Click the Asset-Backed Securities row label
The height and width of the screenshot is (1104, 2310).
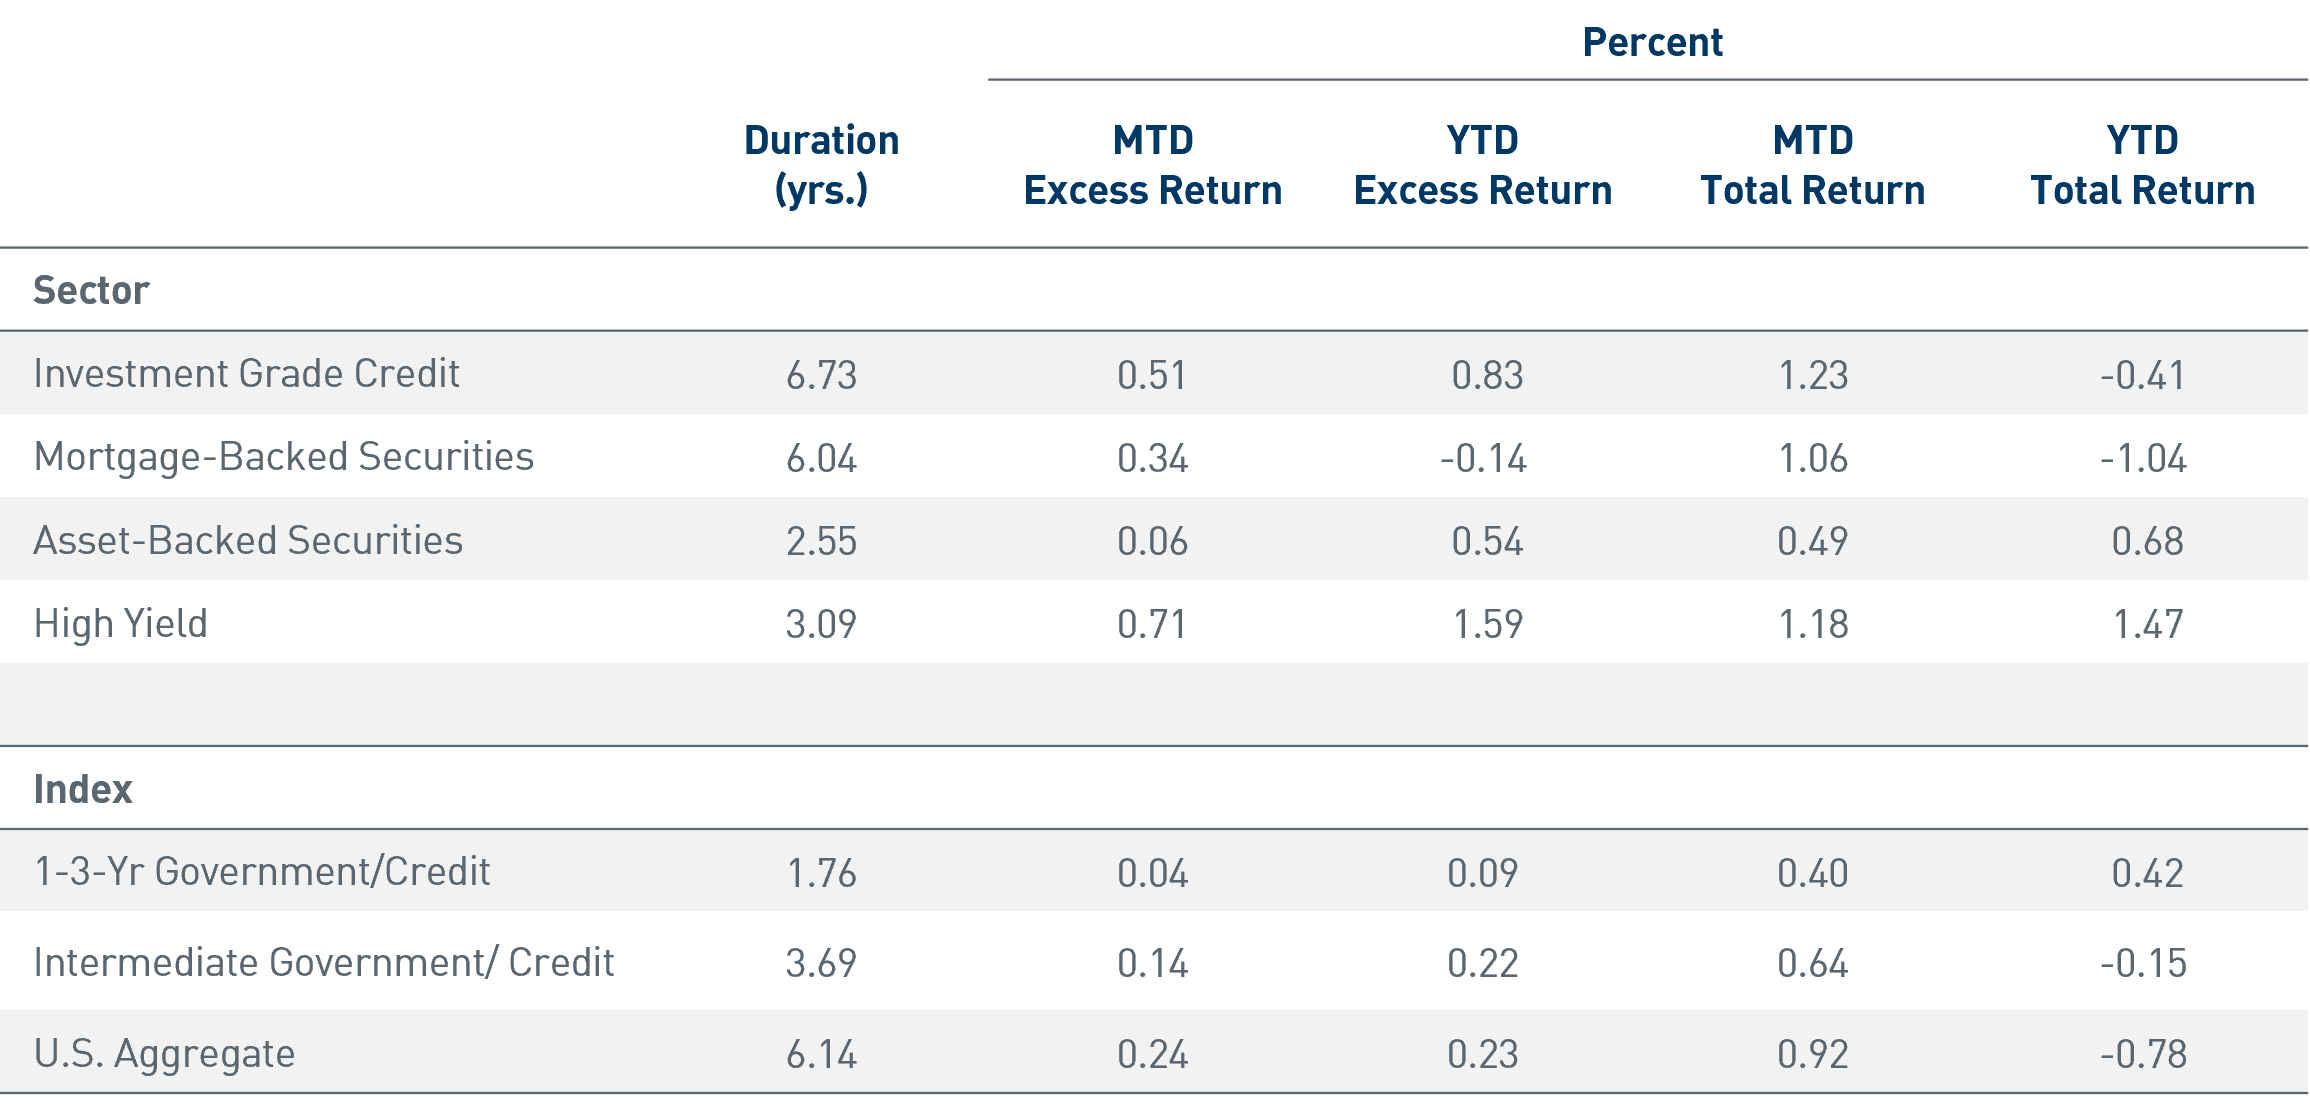248,540
